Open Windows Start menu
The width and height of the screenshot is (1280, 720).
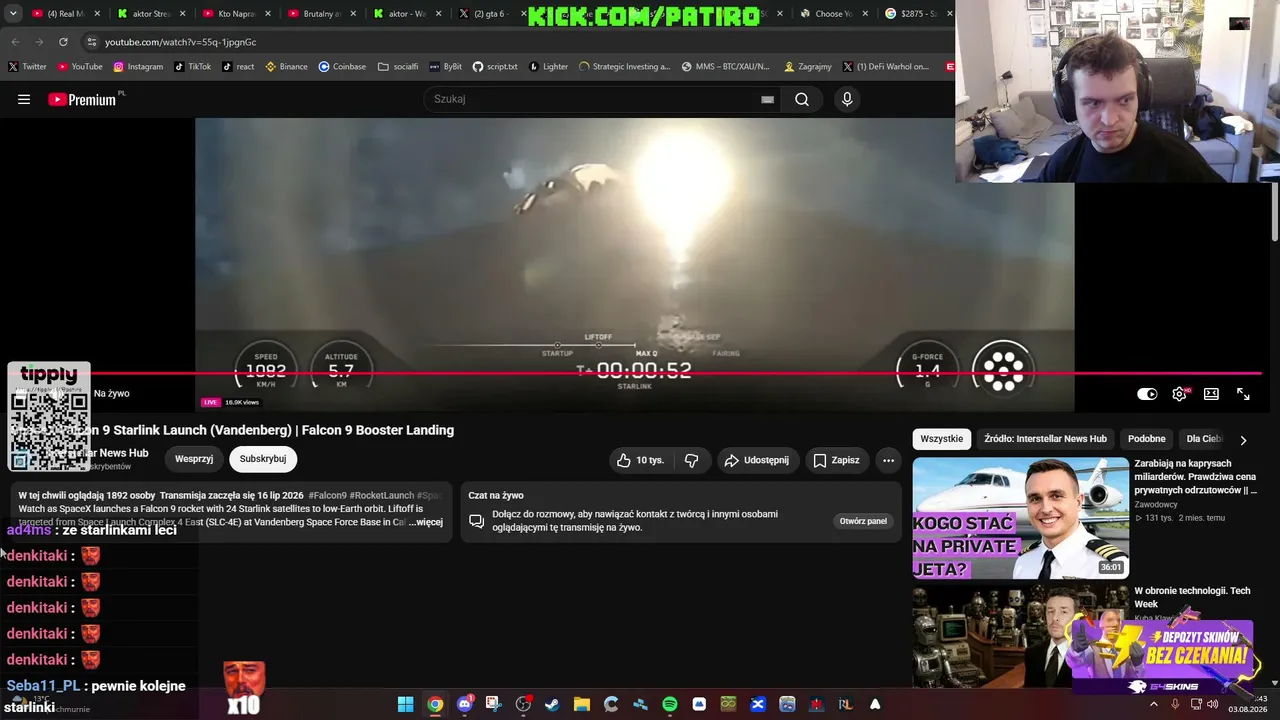[x=405, y=704]
